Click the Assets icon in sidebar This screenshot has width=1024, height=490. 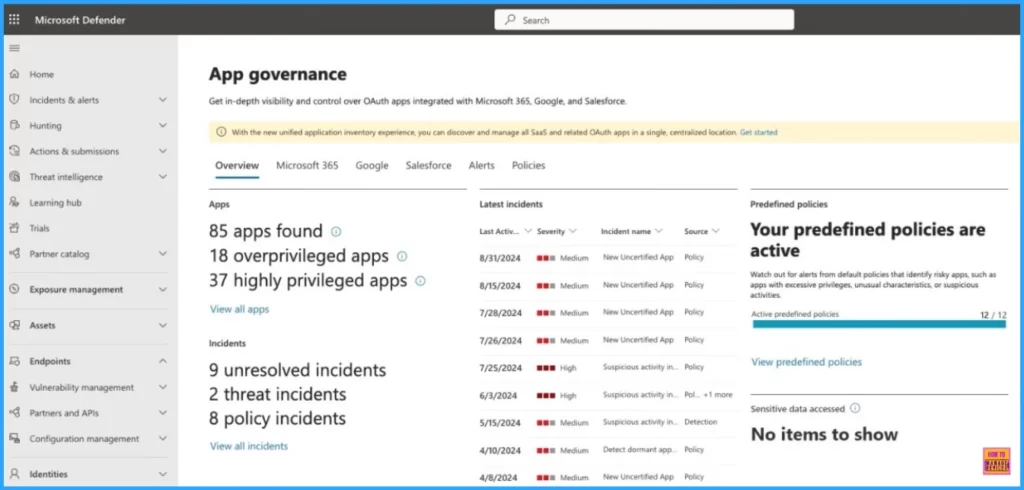(14, 325)
